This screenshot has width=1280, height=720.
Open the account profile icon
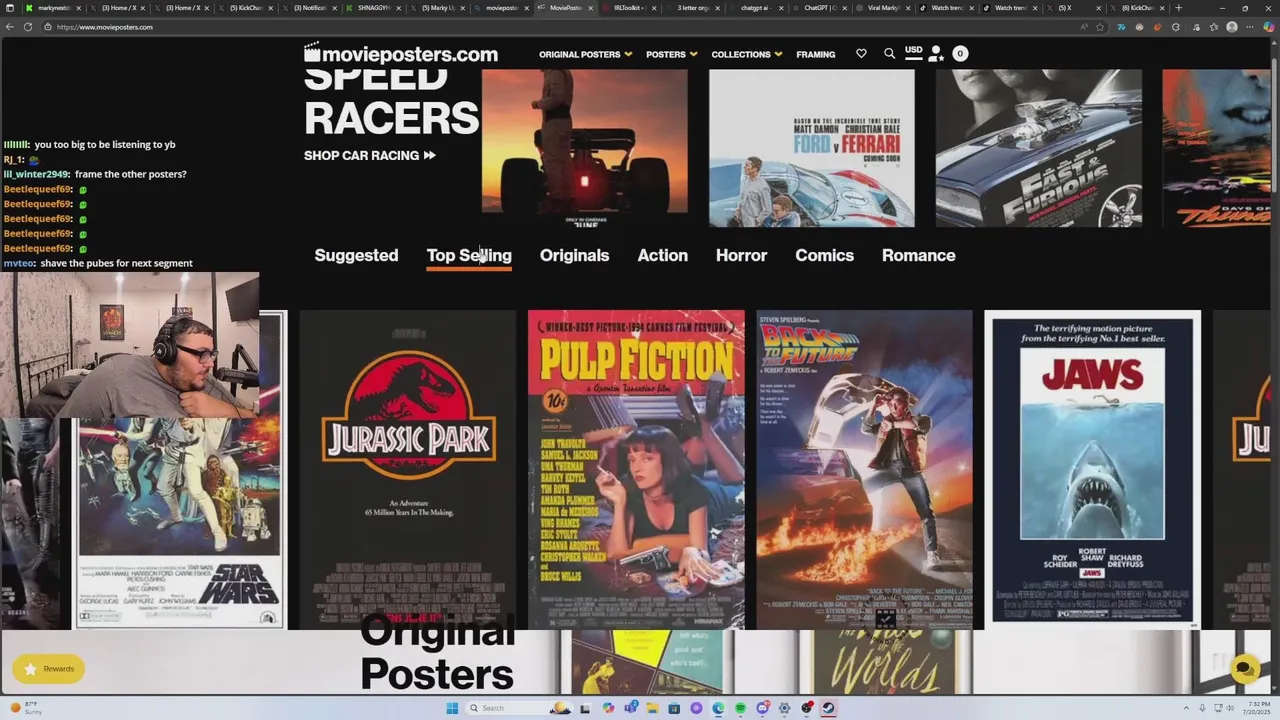point(935,54)
